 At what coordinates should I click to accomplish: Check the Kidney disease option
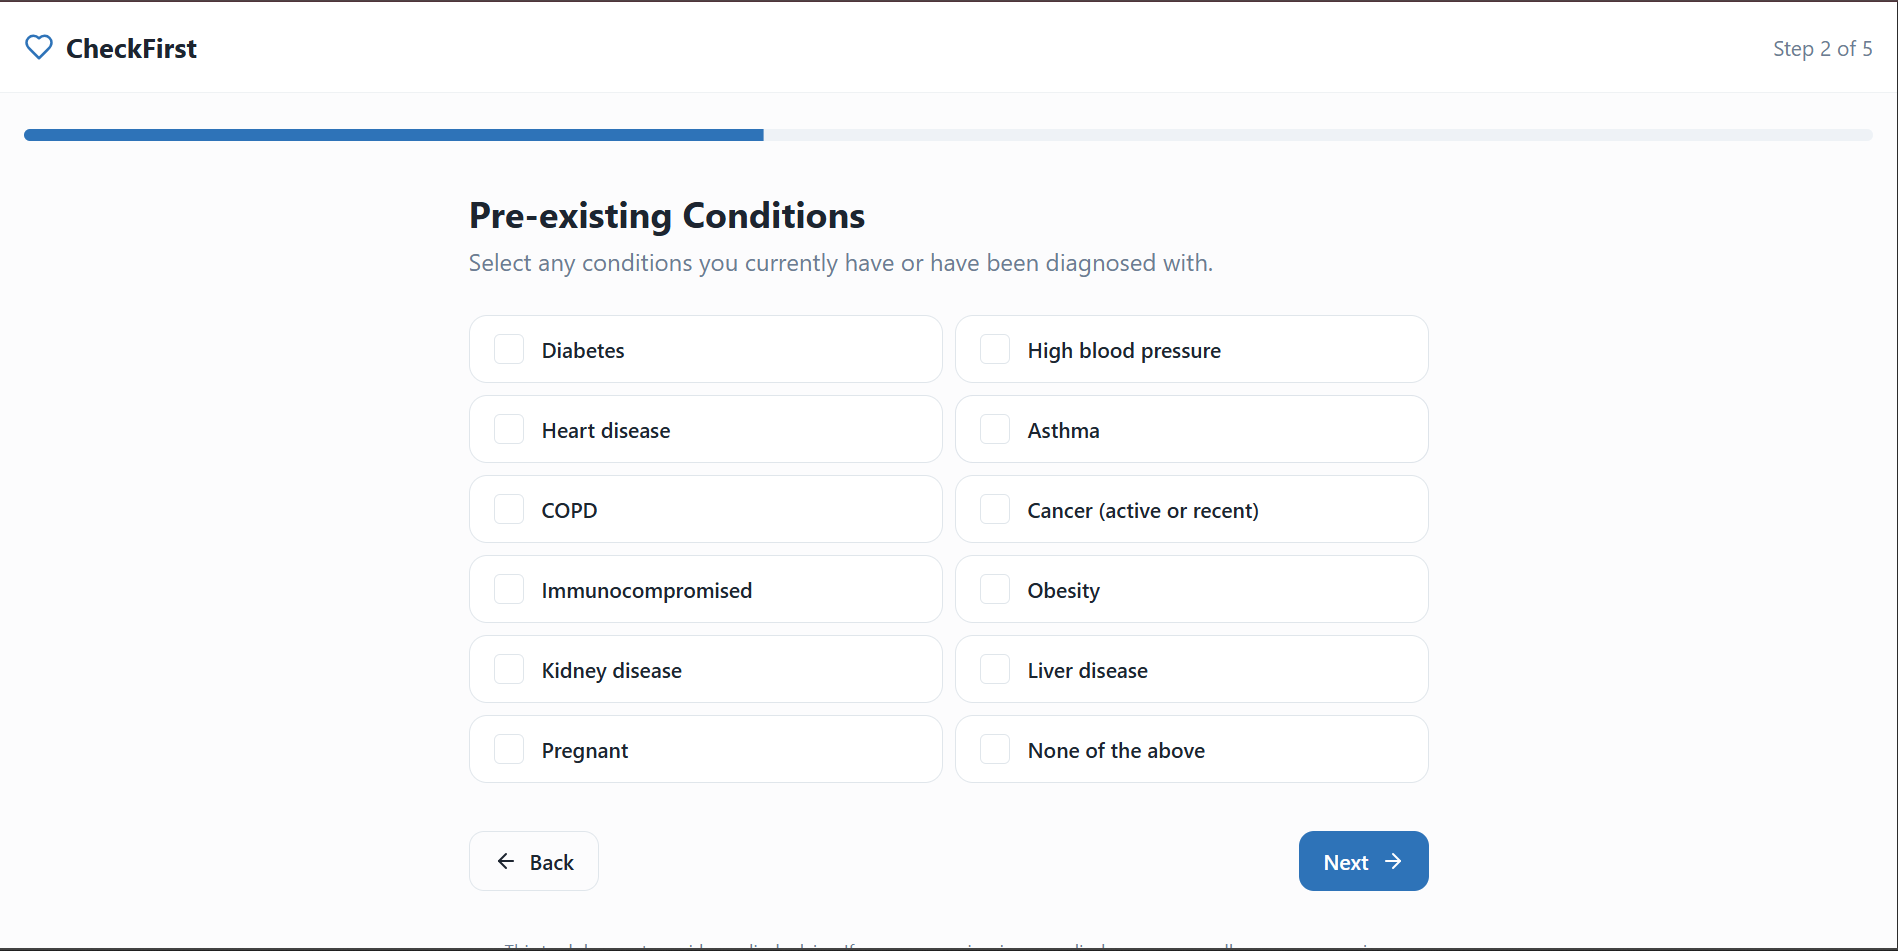(509, 669)
